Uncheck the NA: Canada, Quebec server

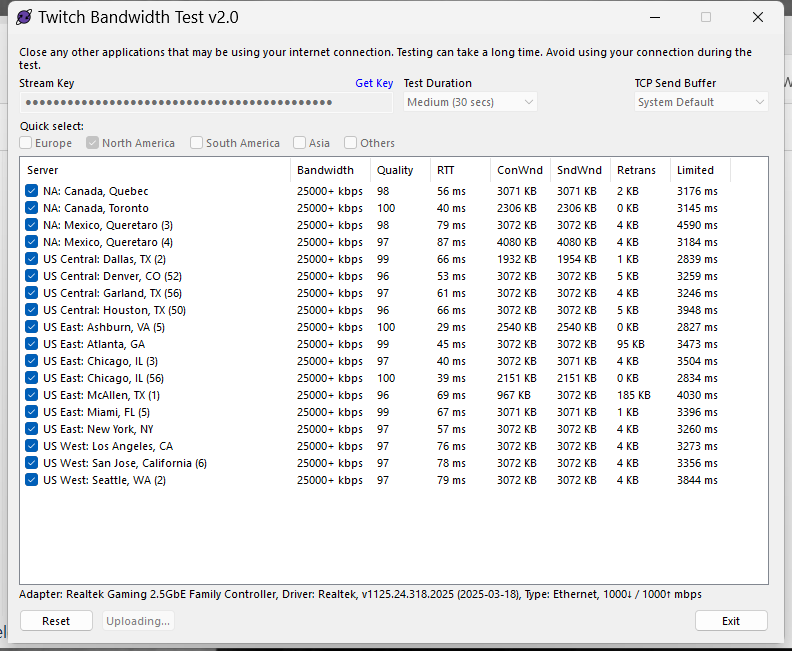tap(31, 191)
